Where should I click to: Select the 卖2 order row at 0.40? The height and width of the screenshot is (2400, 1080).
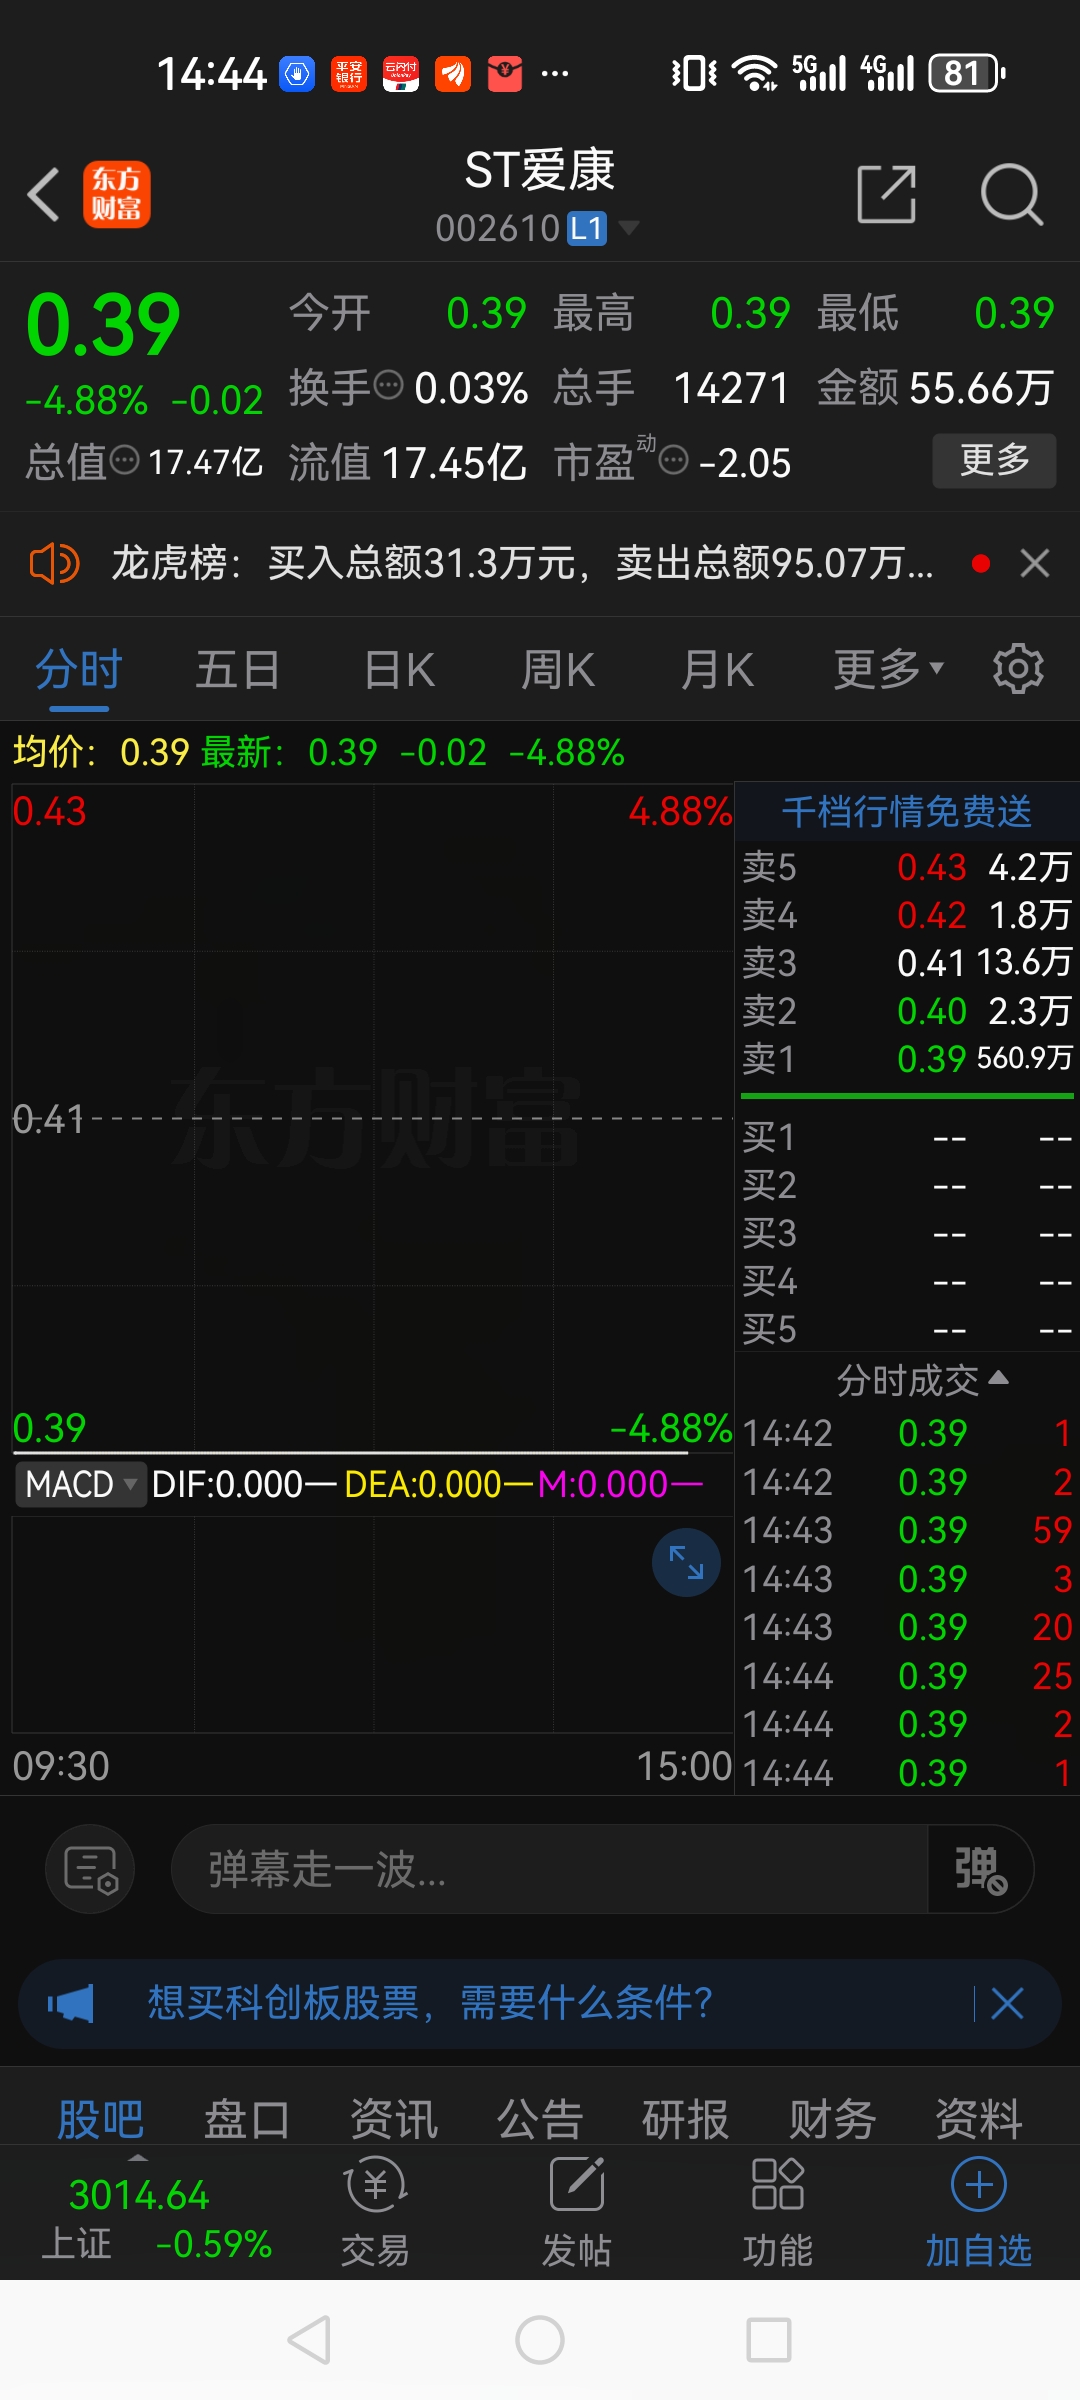point(907,1011)
